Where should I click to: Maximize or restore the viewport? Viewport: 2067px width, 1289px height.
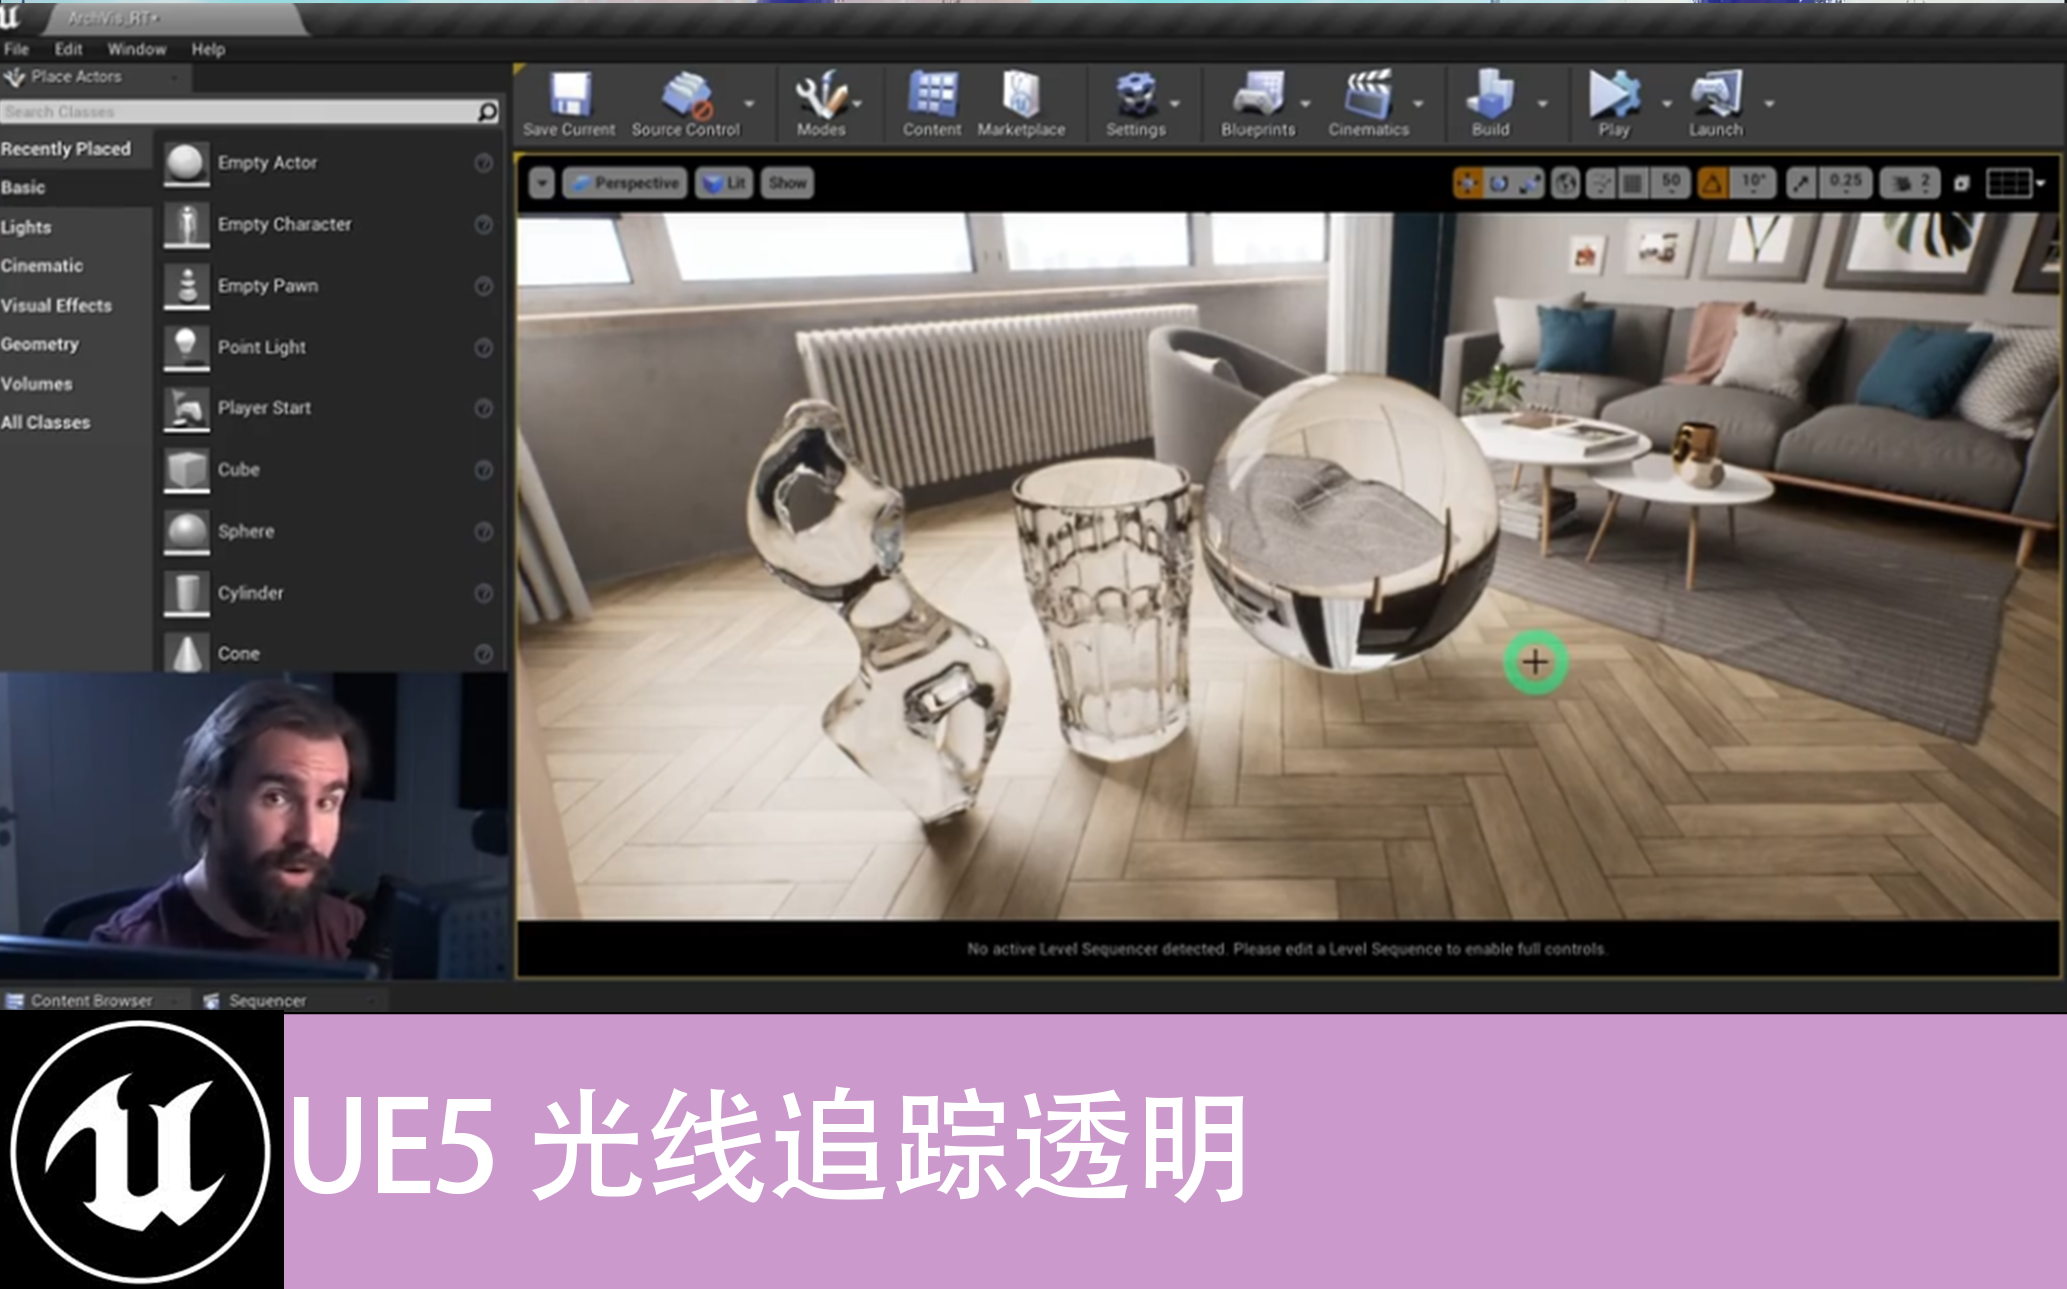point(1961,183)
